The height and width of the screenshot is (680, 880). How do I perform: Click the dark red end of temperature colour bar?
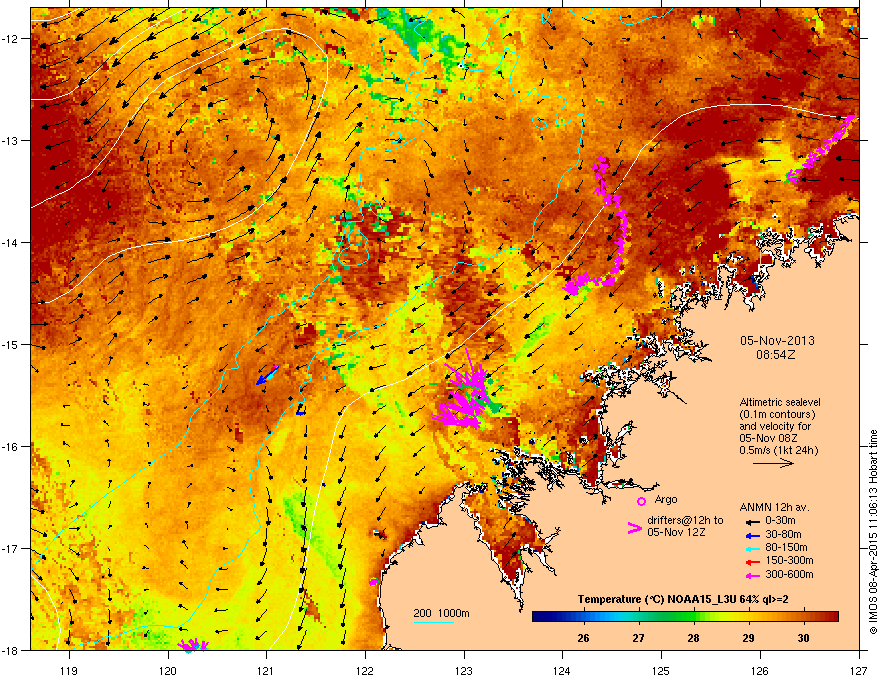pyautogui.click(x=834, y=617)
